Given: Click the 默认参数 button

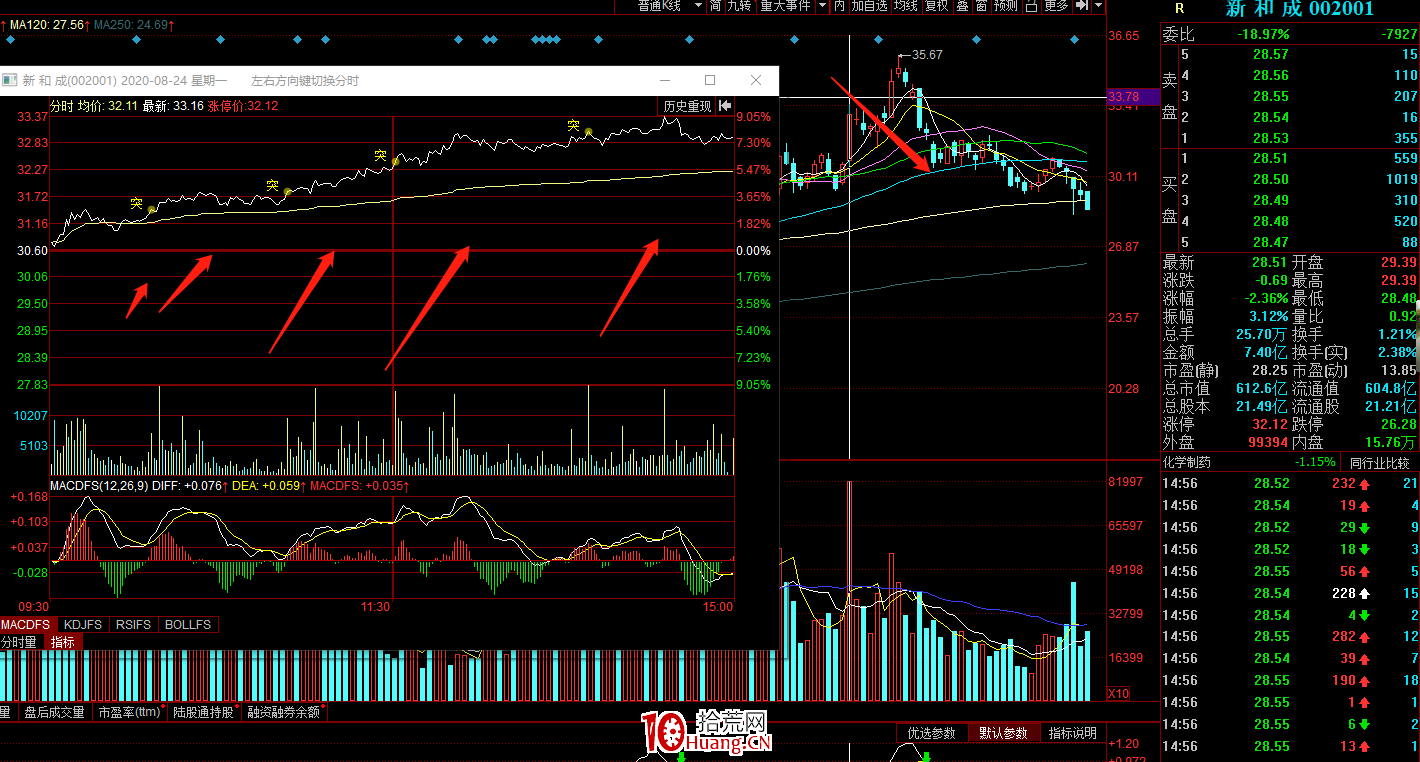Looking at the screenshot, I should [x=1003, y=733].
